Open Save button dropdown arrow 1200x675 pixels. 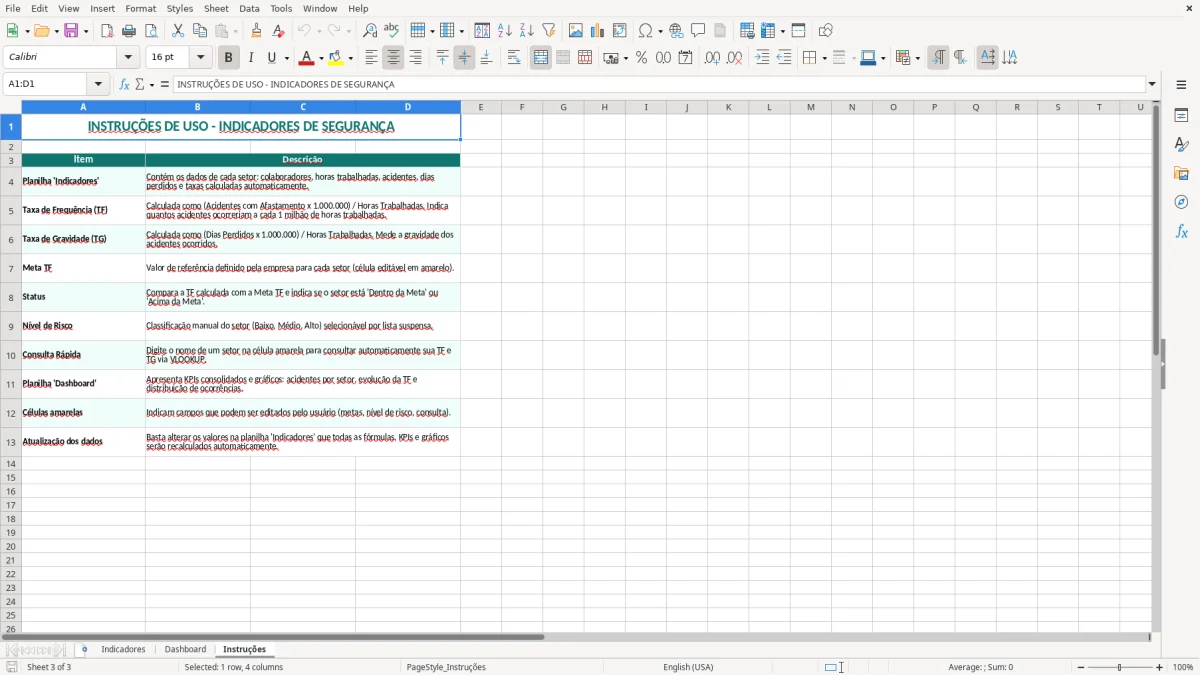click(x=86, y=31)
